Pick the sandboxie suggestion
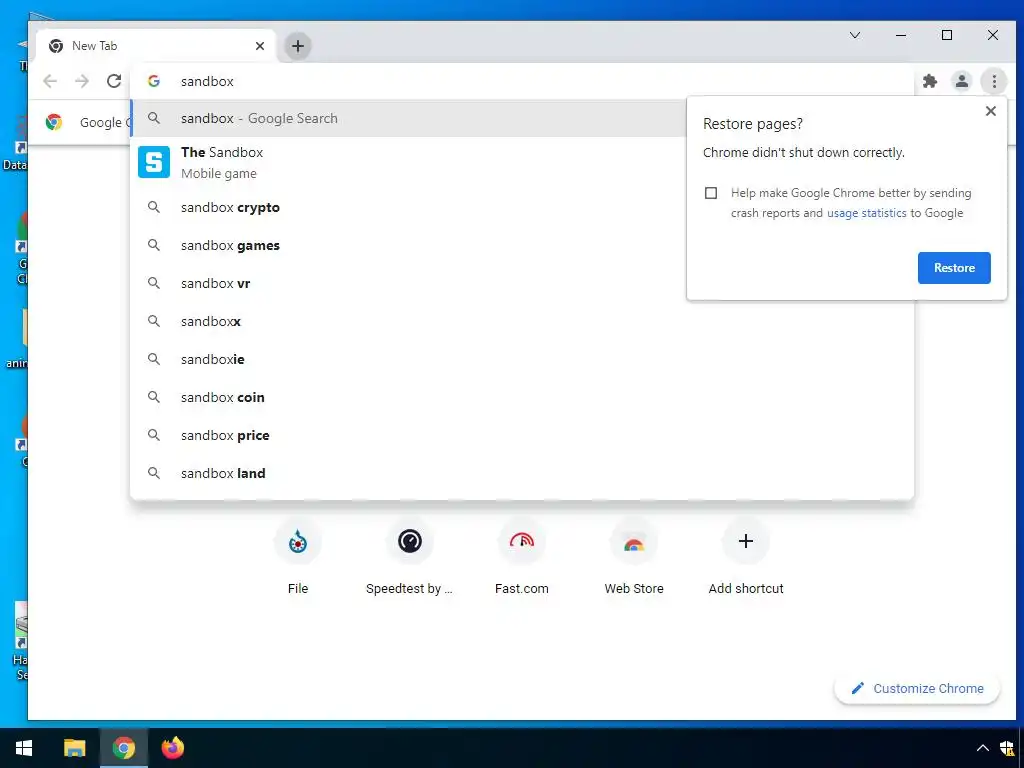 (x=522, y=359)
